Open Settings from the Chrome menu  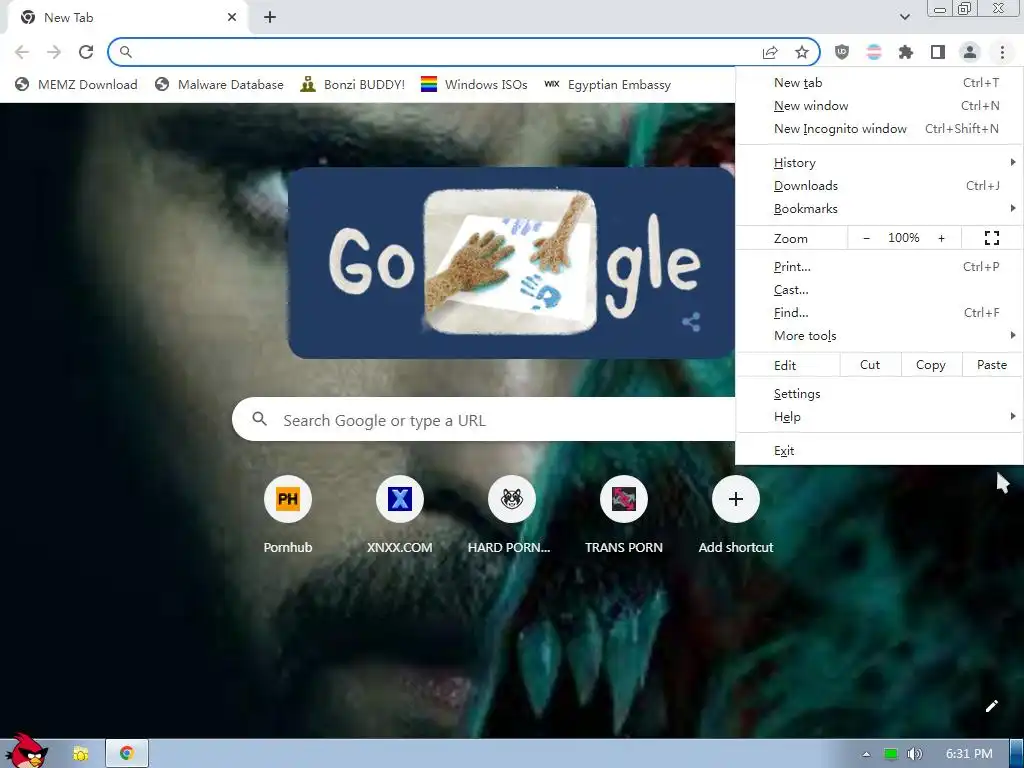tap(880, 394)
